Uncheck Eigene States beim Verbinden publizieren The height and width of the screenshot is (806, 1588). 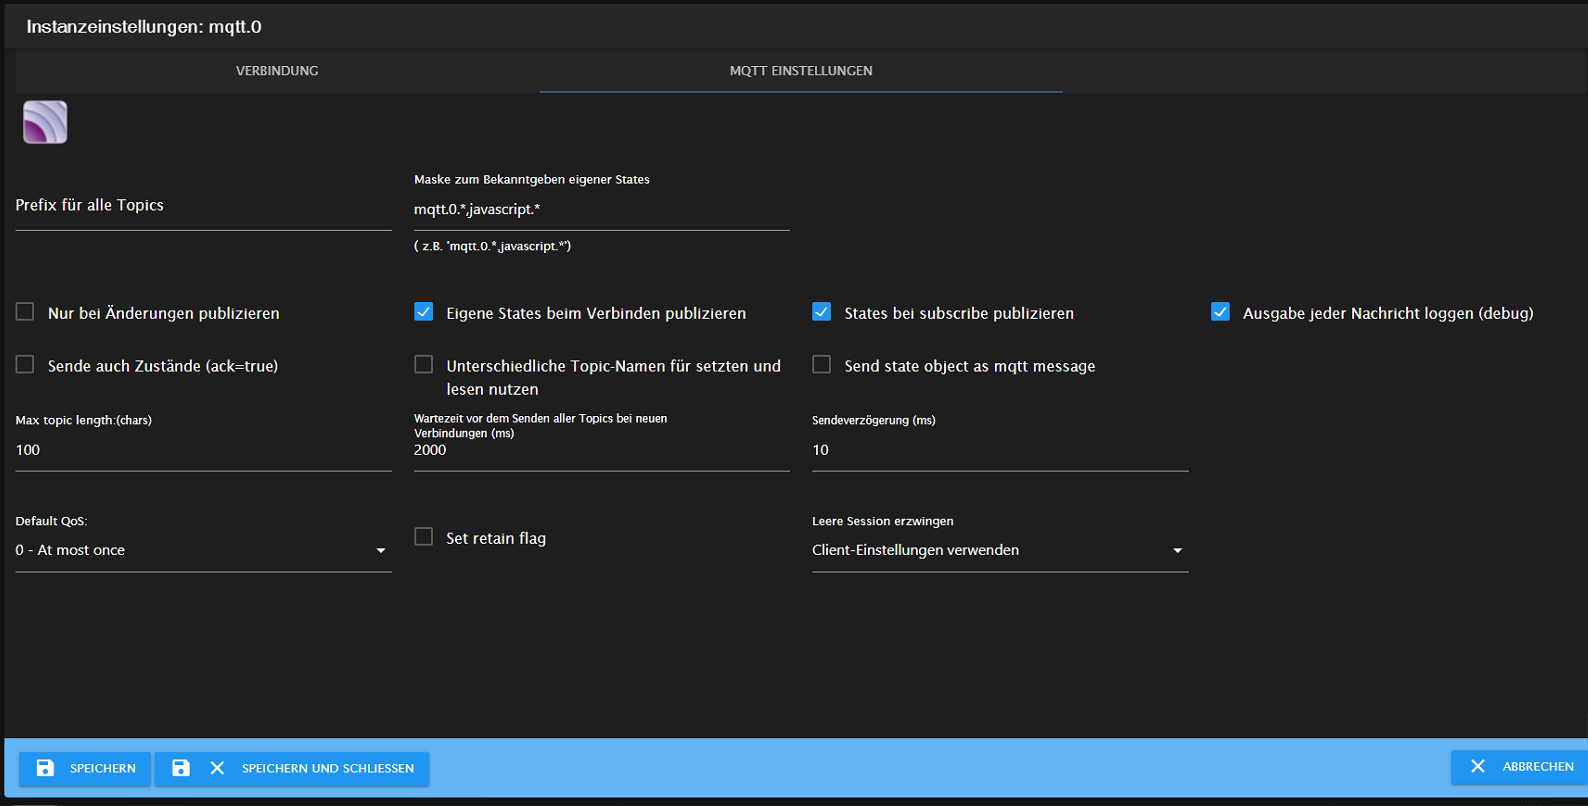pyautogui.click(x=424, y=312)
